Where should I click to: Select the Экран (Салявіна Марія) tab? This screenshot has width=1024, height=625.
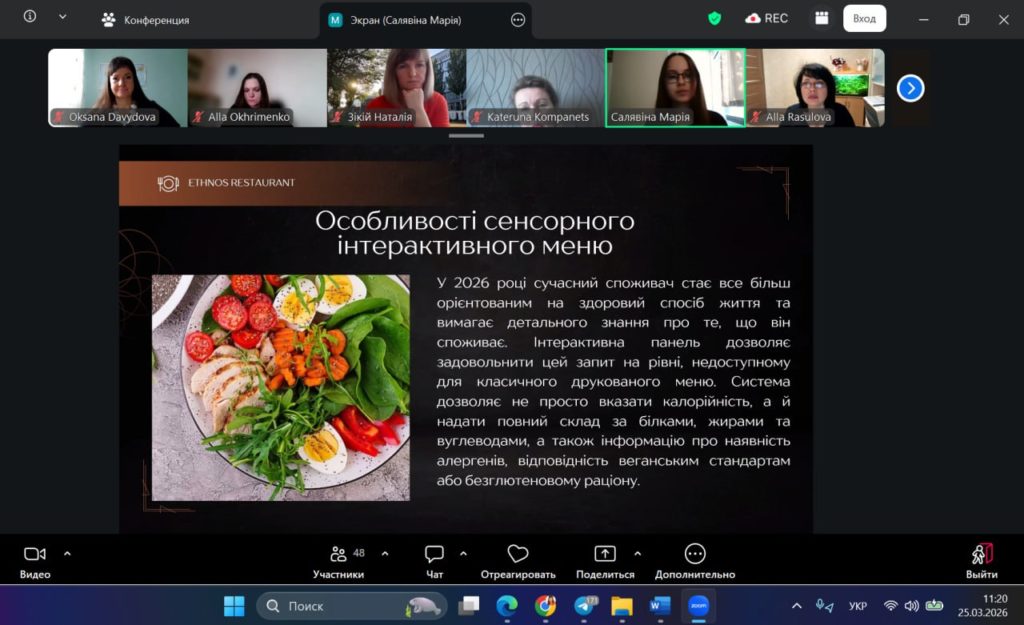coord(405,20)
